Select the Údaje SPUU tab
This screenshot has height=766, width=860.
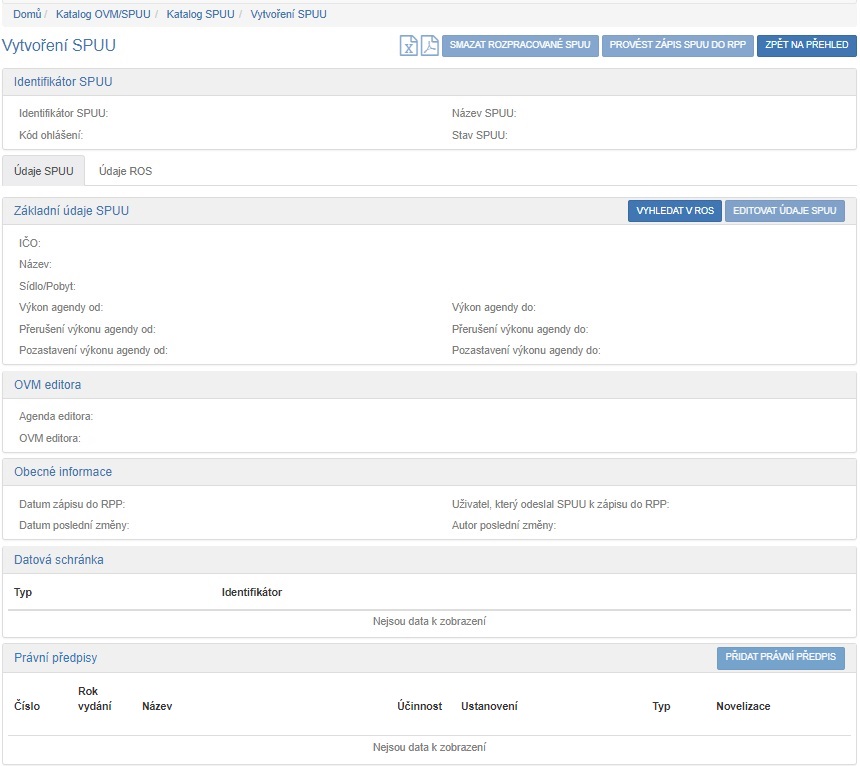44,171
